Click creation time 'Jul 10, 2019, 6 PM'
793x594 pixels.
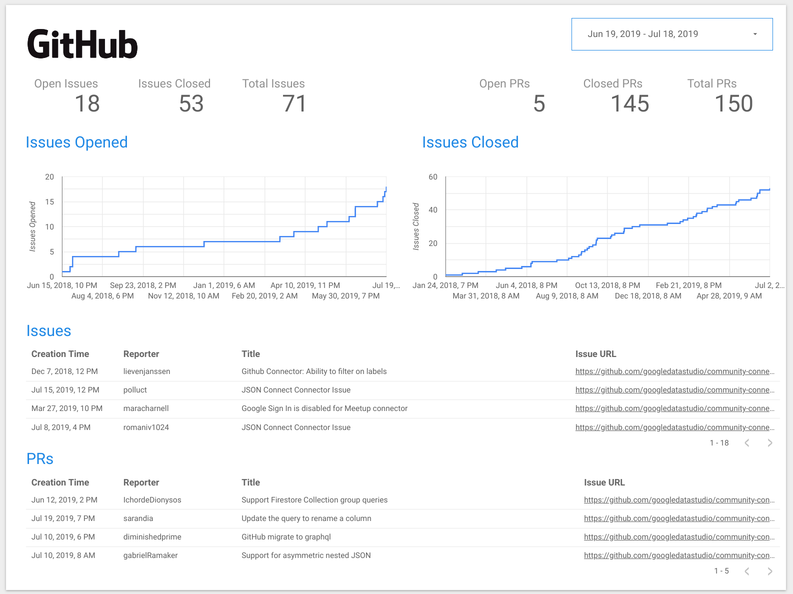click(x=63, y=537)
